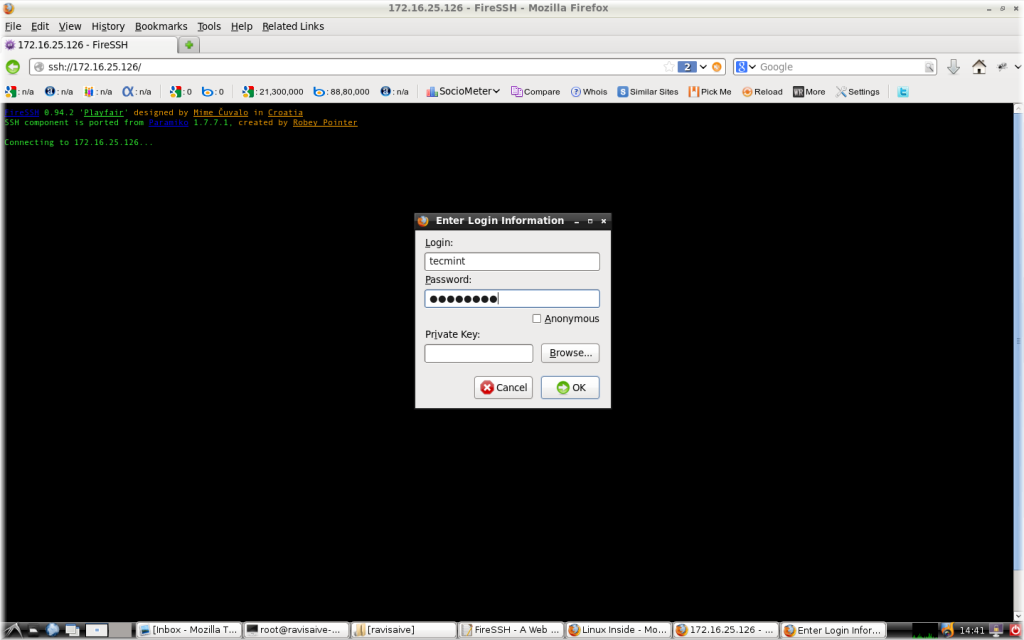
Task: Open the [ravisaive] folder taskbar entry
Action: [404, 630]
